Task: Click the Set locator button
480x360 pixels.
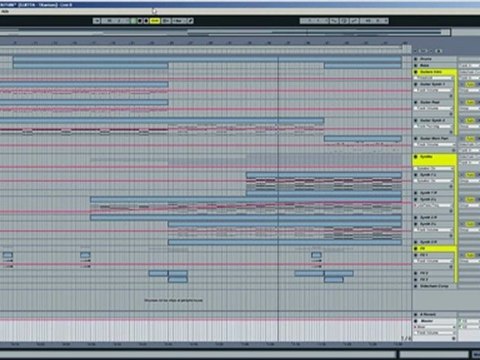Action: point(423,51)
